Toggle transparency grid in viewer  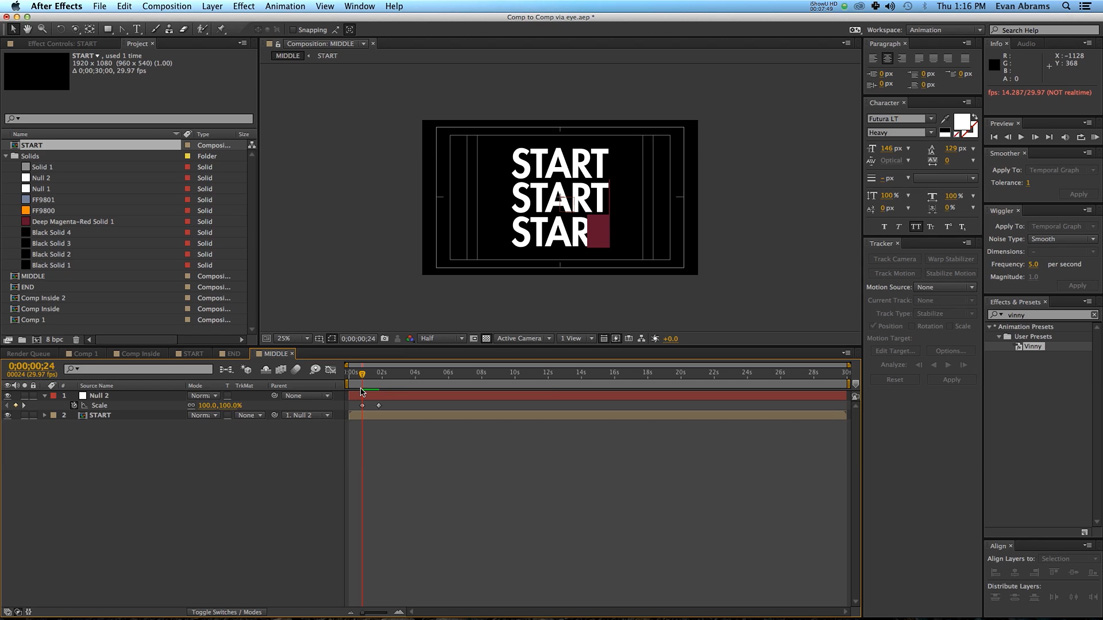coord(486,339)
